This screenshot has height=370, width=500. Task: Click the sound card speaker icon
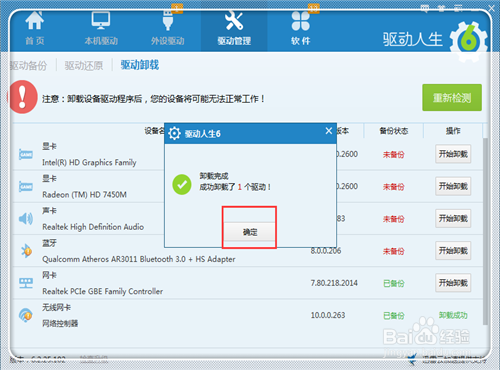click(x=26, y=219)
